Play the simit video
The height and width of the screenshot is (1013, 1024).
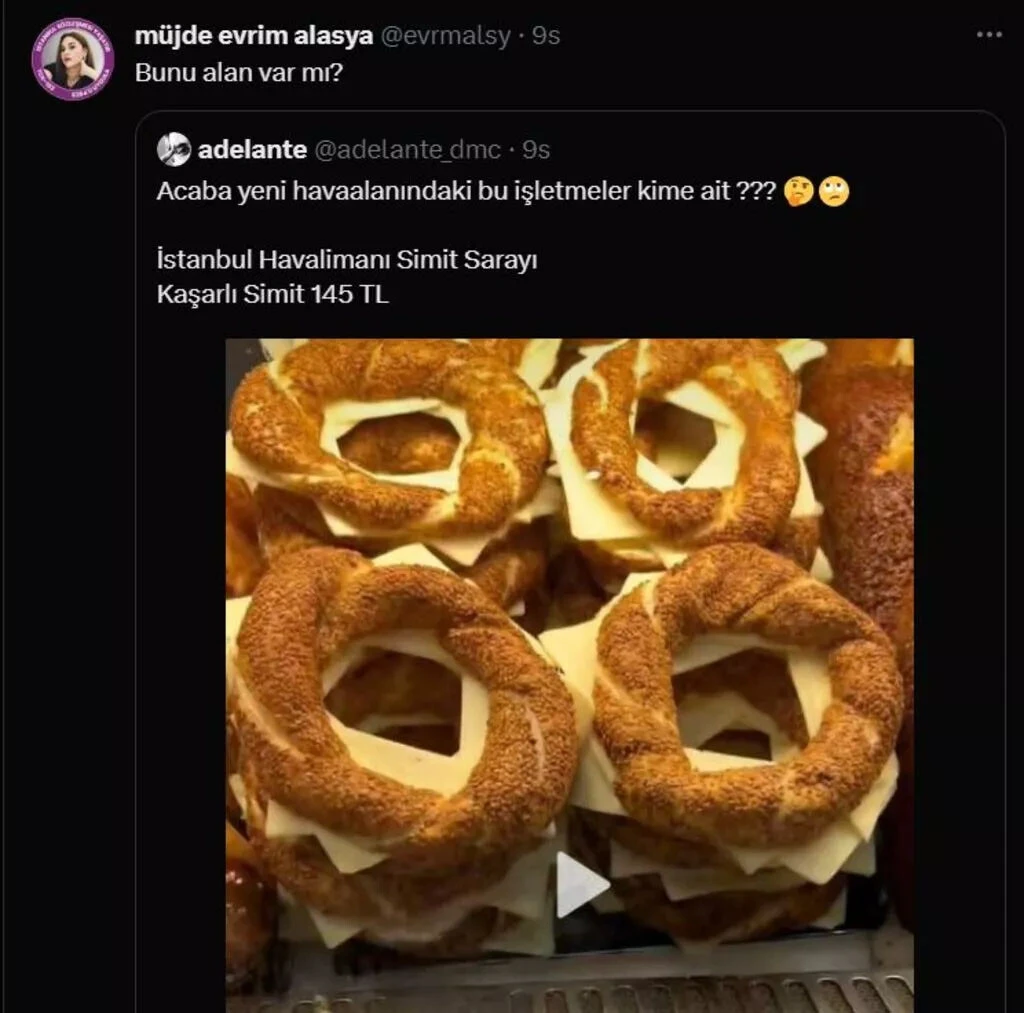coord(581,884)
